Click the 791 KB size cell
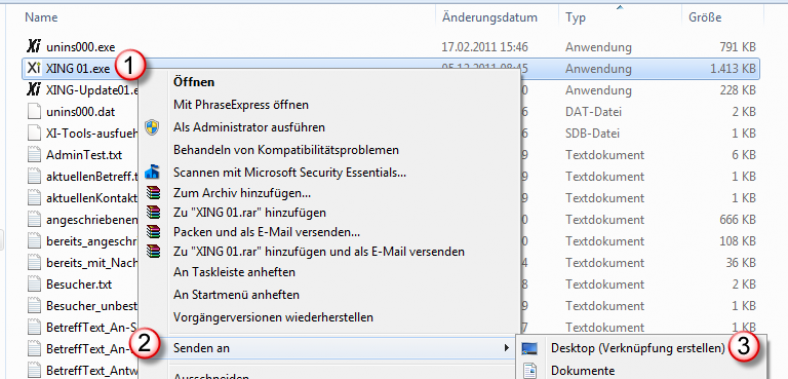Viewport: 788px width, 379px height. 738,47
